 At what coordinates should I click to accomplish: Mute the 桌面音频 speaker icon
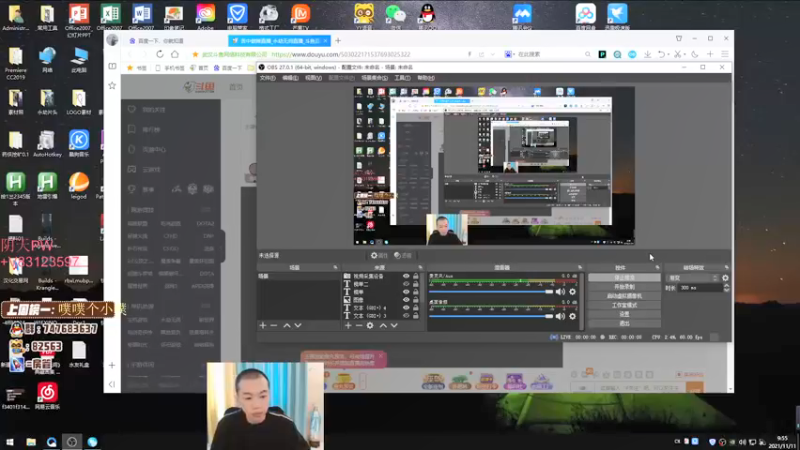click(x=560, y=316)
